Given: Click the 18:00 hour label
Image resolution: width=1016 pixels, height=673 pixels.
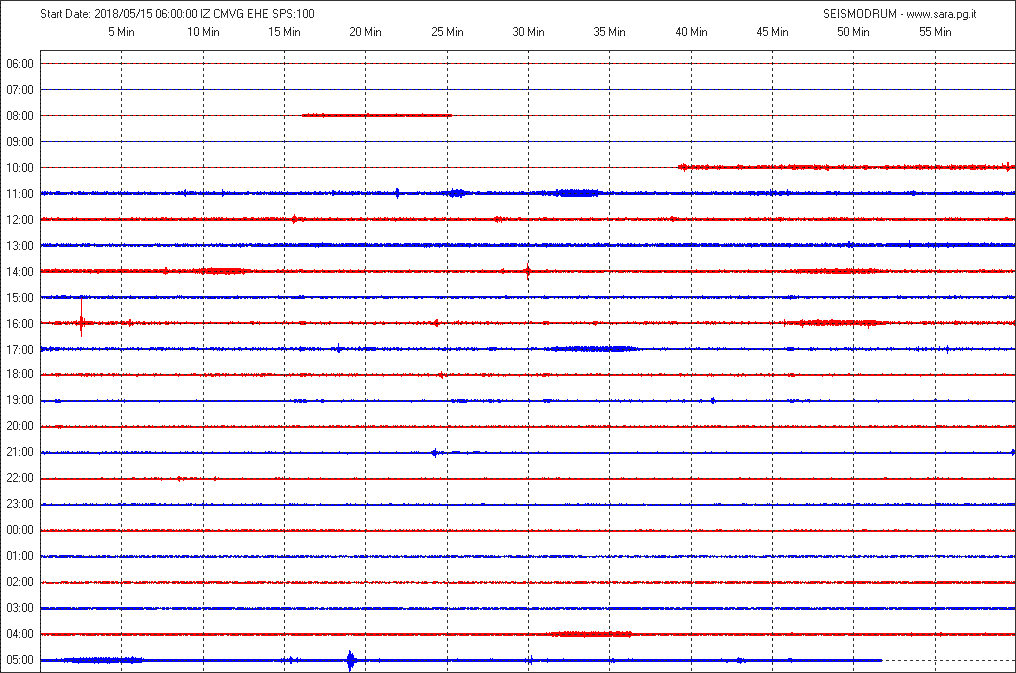Looking at the screenshot, I should click(x=20, y=374).
